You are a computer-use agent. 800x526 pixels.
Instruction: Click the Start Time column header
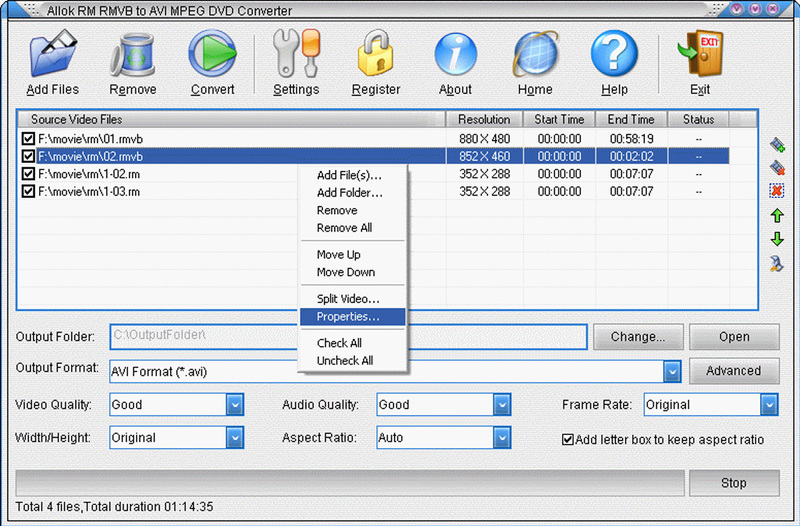pyautogui.click(x=559, y=119)
